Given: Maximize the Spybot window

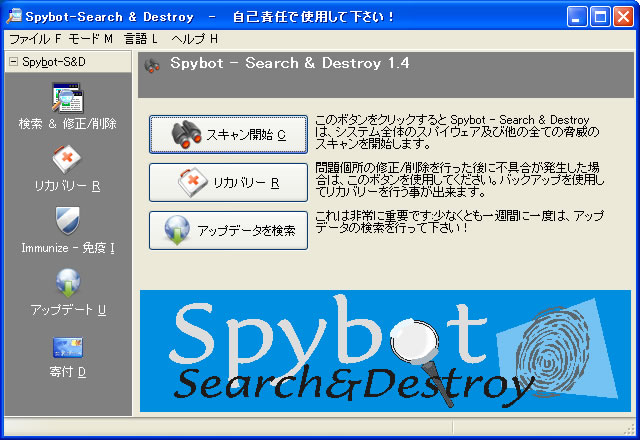Looking at the screenshot, I should click(x=600, y=17).
